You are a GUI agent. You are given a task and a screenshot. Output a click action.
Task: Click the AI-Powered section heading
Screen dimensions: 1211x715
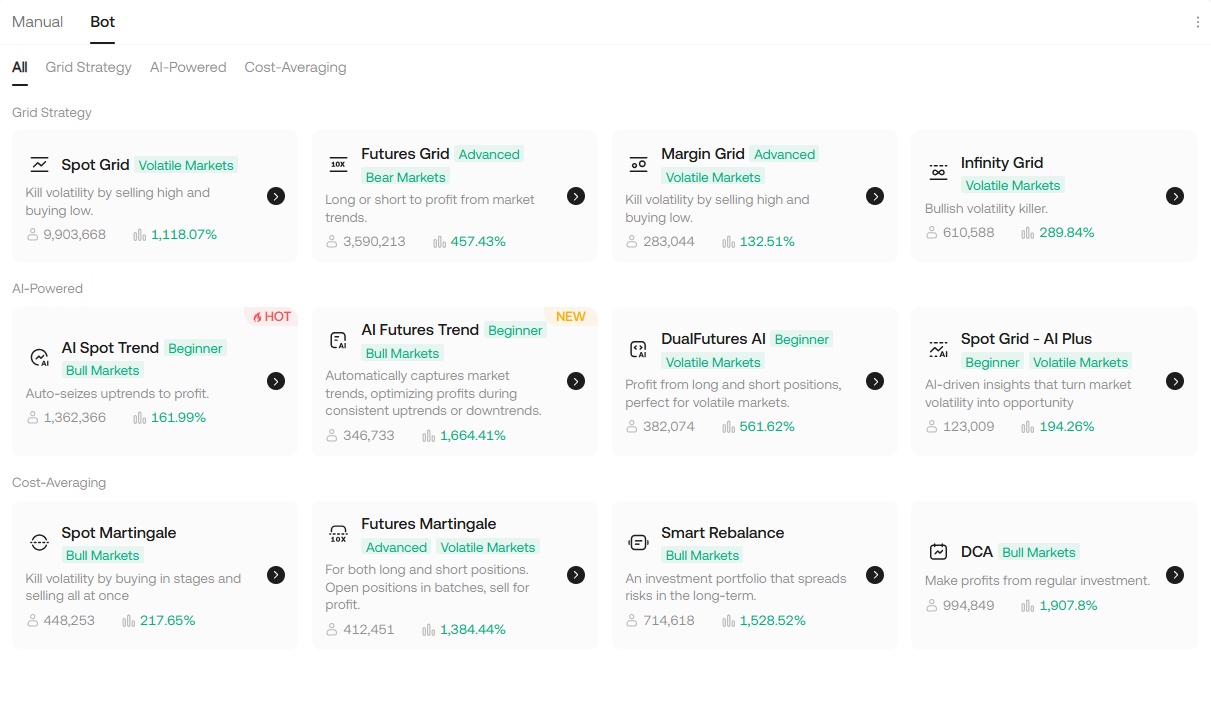pyautogui.click(x=47, y=289)
